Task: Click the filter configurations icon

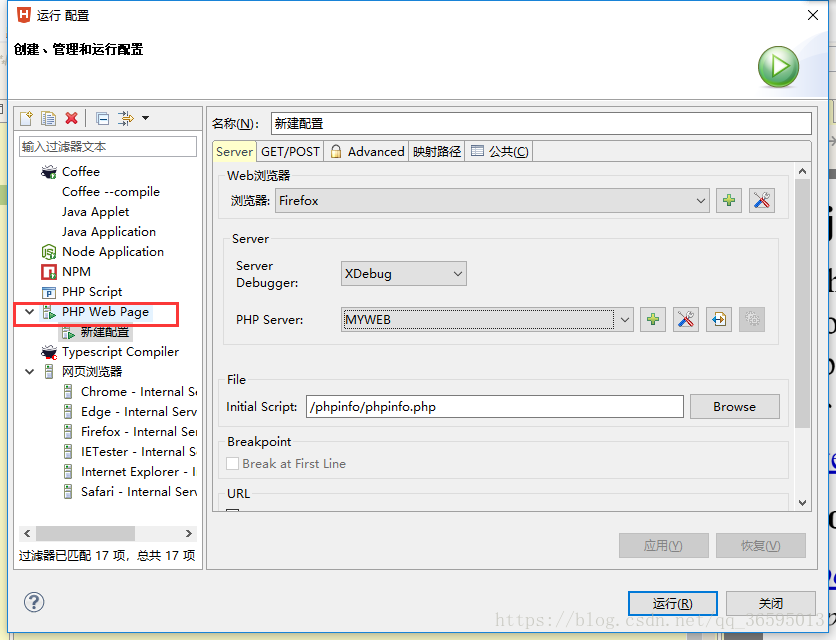Action: [126, 118]
